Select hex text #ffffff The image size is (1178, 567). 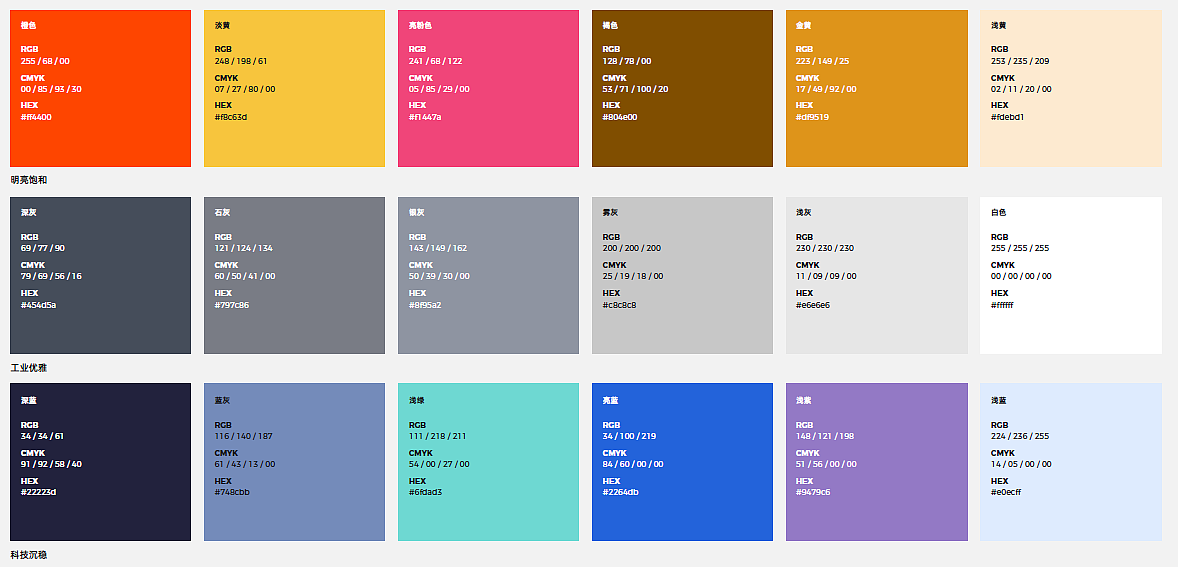tap(1002, 305)
